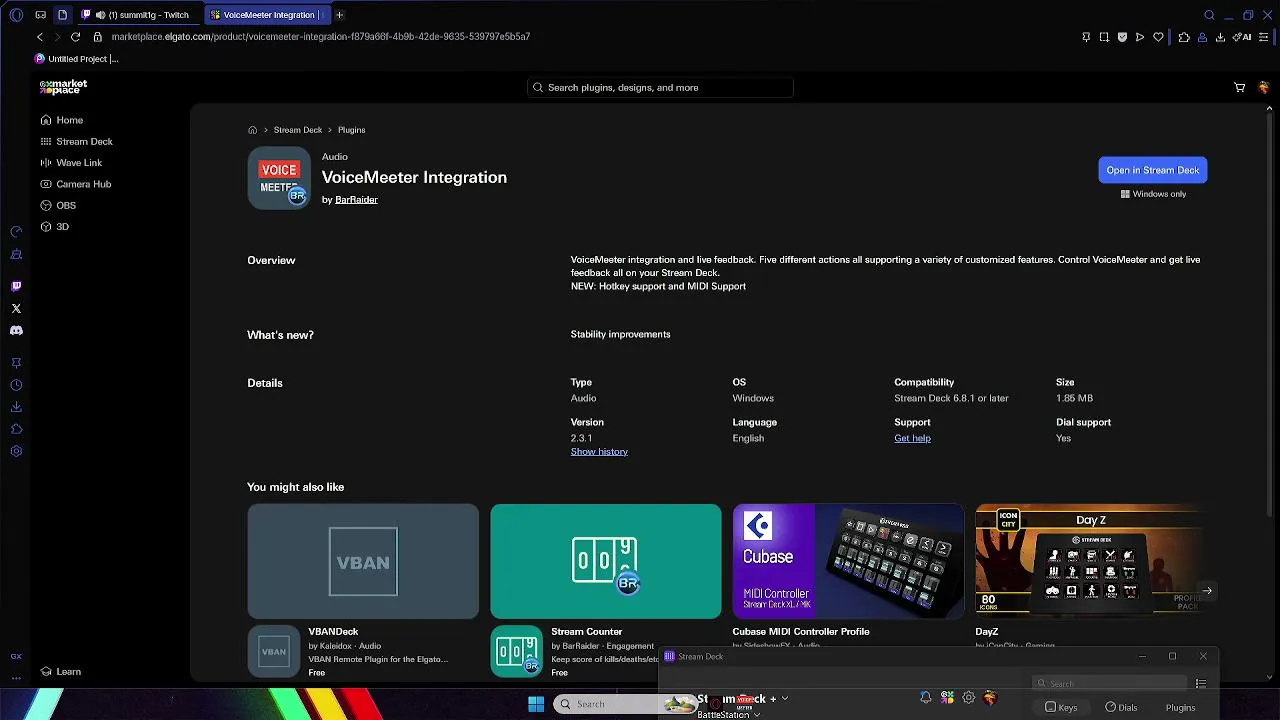The image size is (1280, 720).
Task: Click the Stream Deck list view icon
Action: tap(1201, 684)
